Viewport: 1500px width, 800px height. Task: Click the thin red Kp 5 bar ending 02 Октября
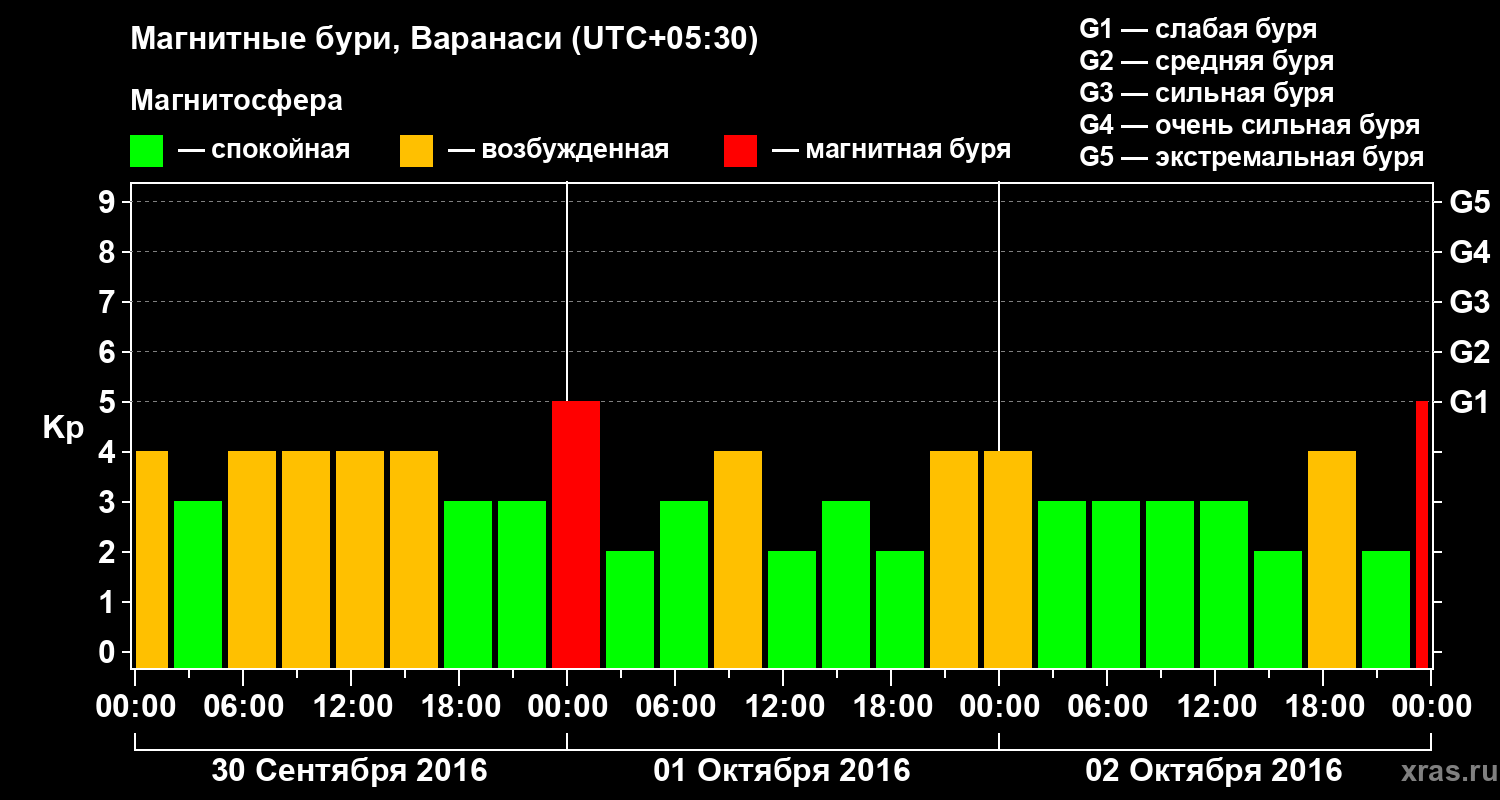[1422, 534]
